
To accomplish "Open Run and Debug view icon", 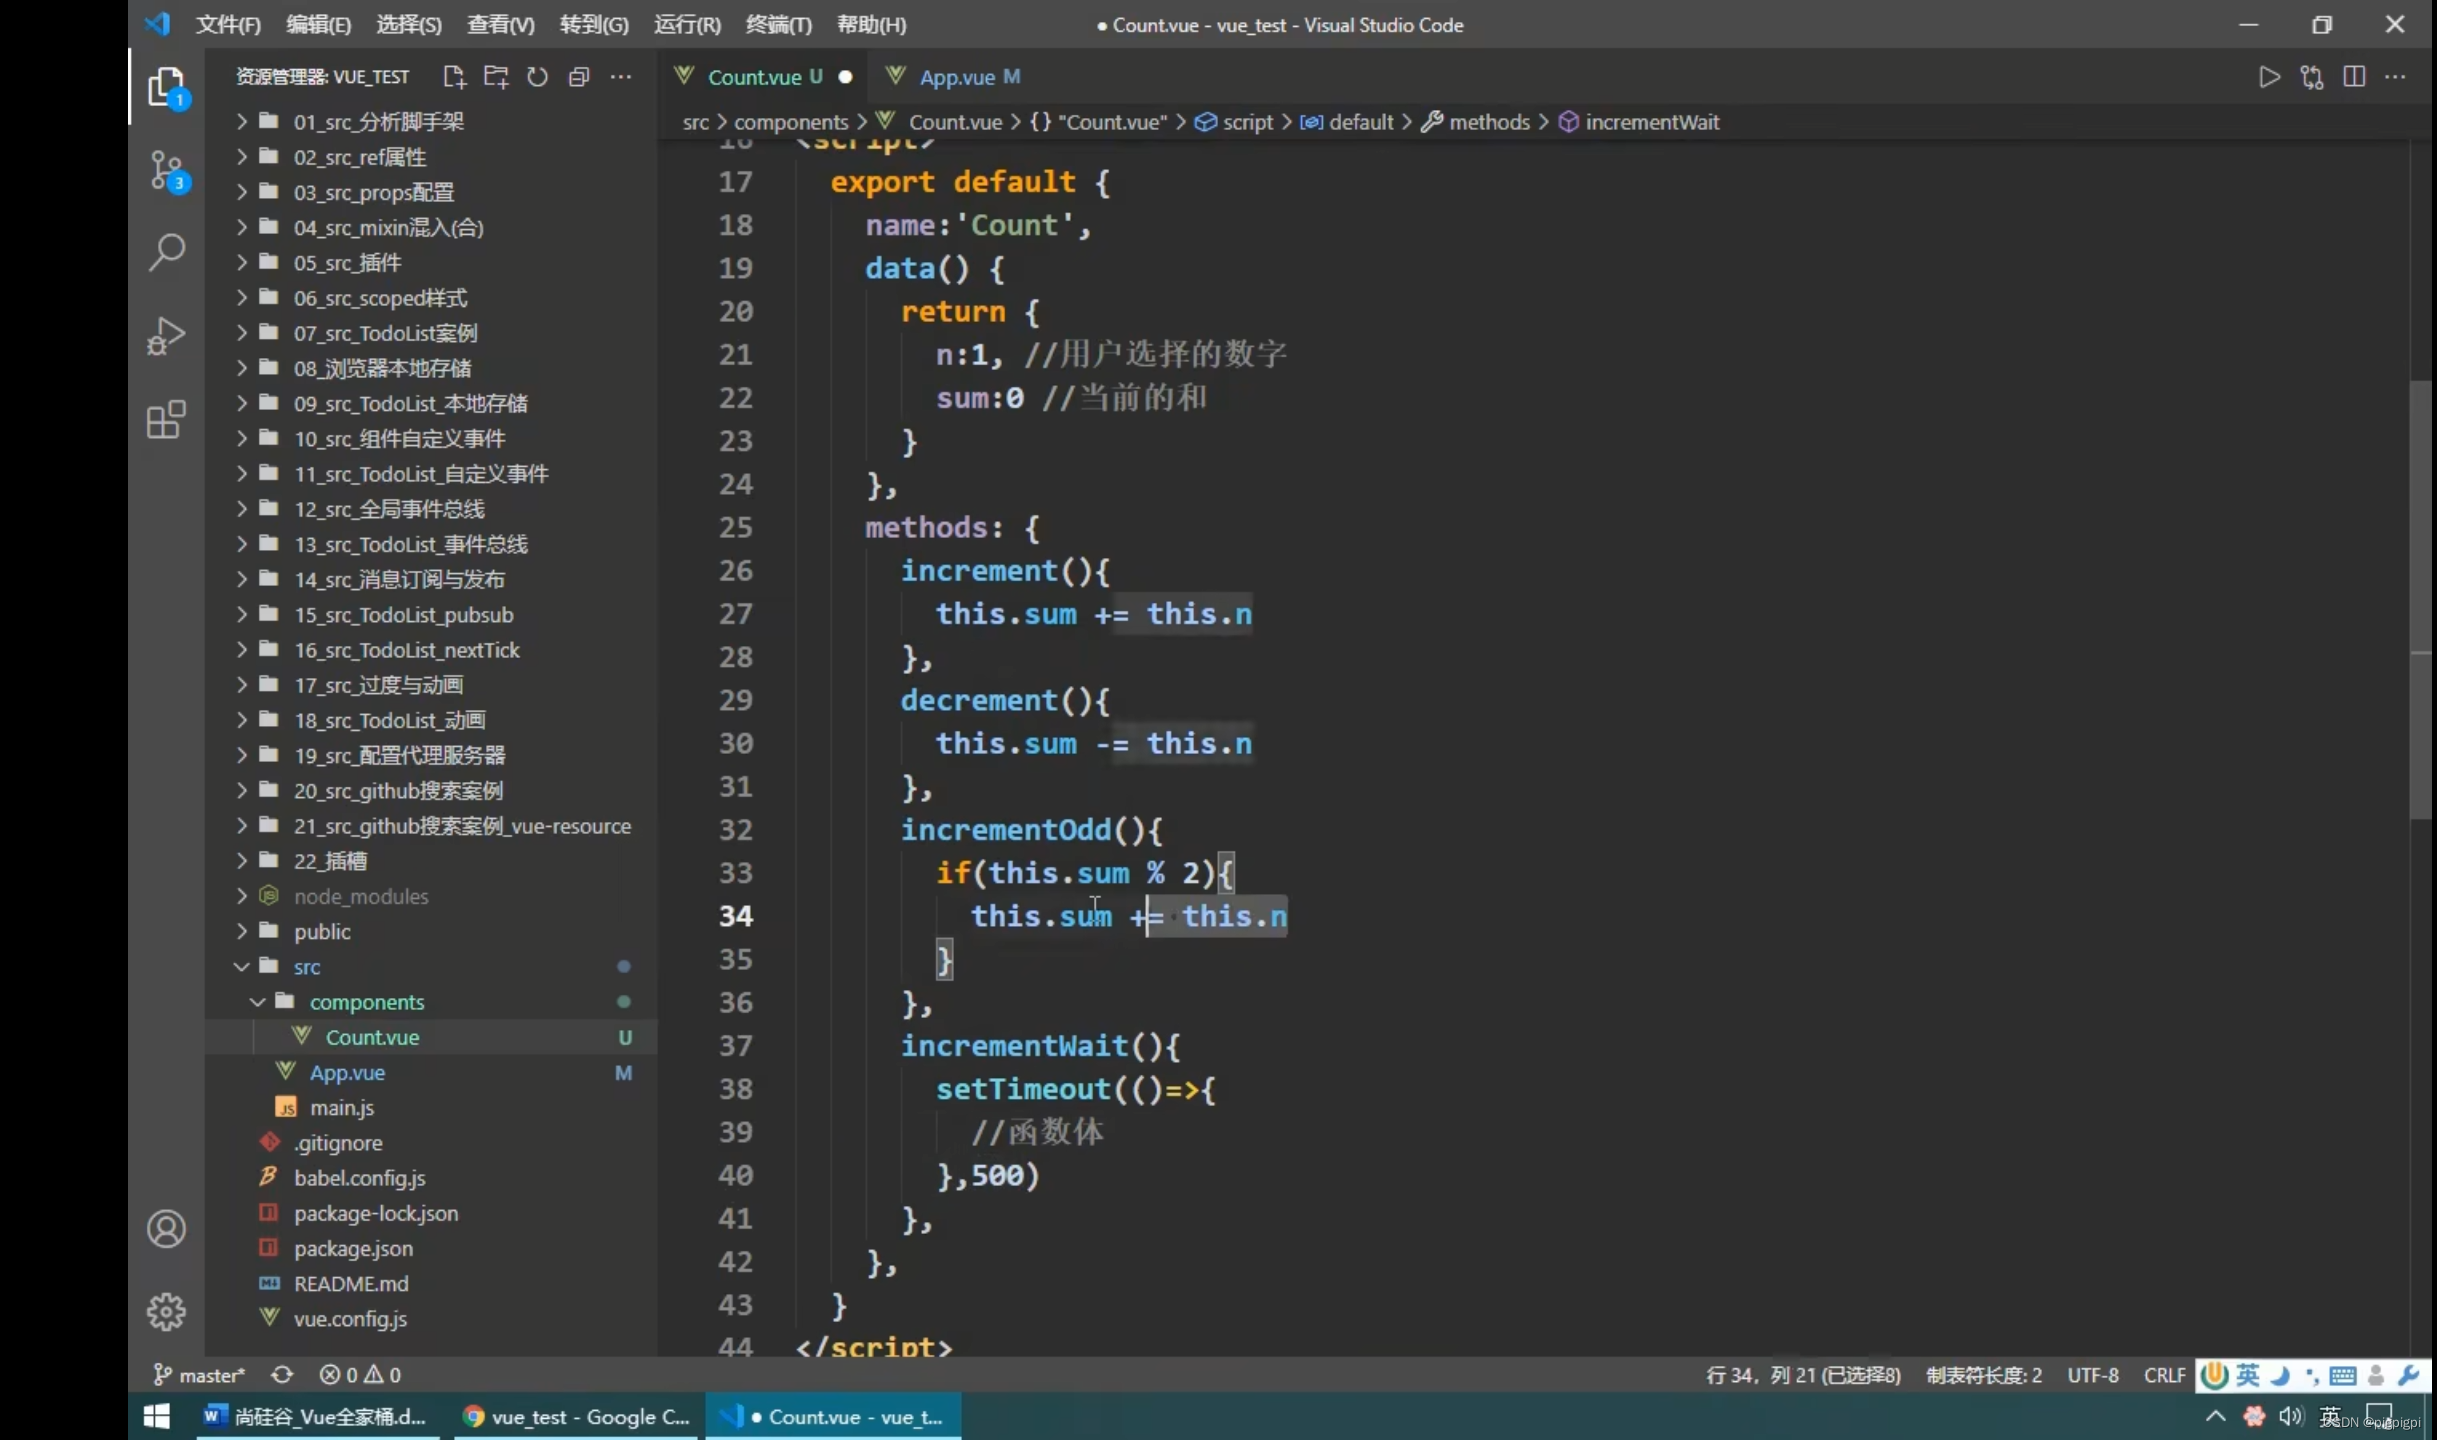I will tap(167, 336).
